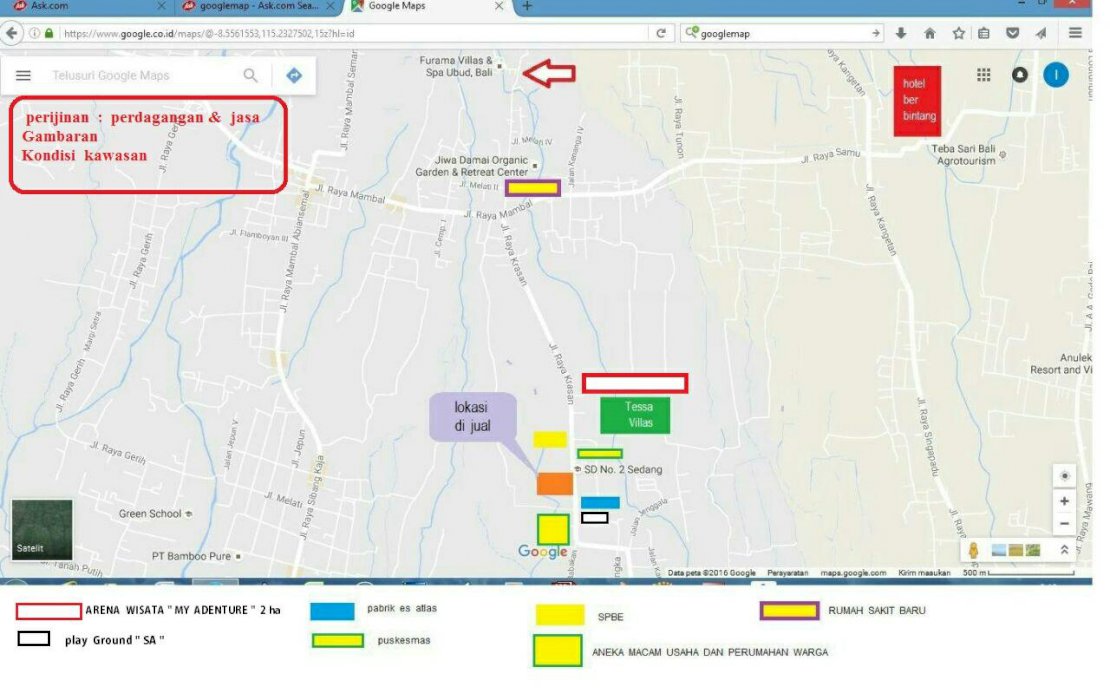Select the Street View pegman
1110x700 pixels.
[x=972, y=550]
